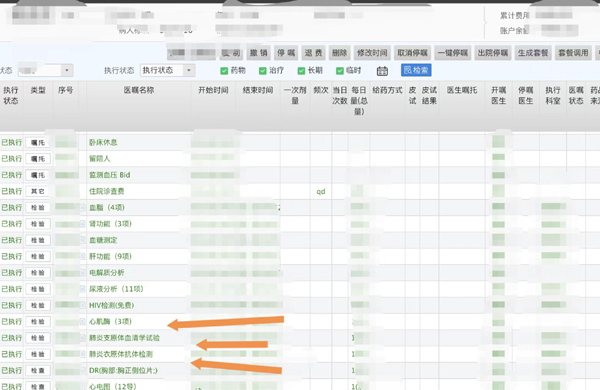Click the 套餐调用 button

click(573, 53)
